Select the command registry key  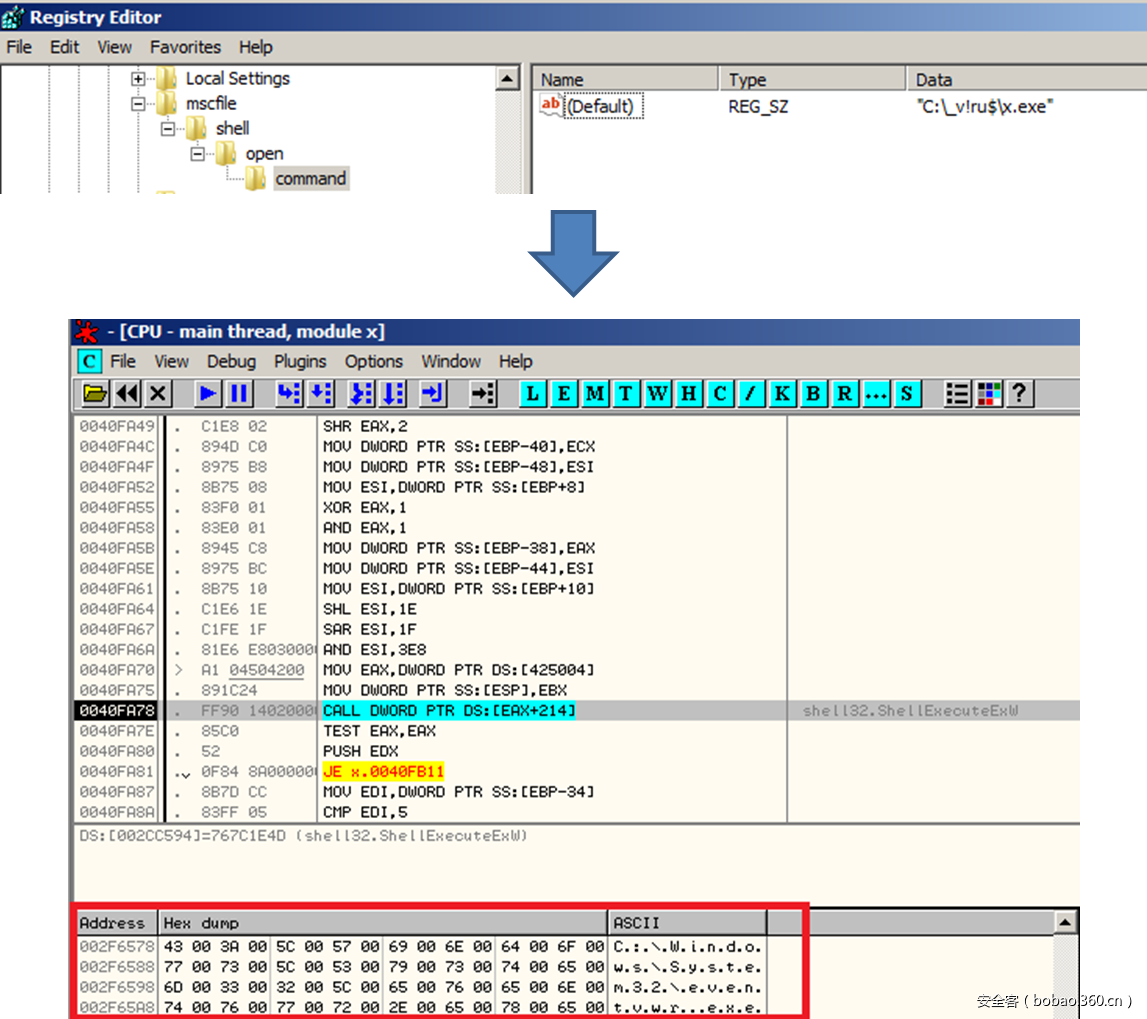tap(310, 179)
